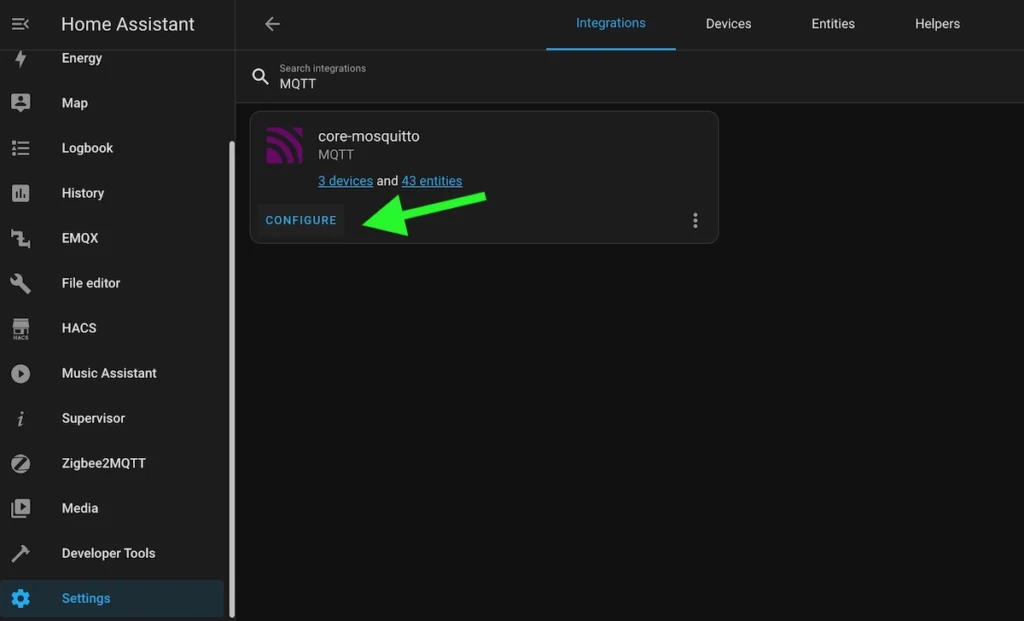Viewport: 1024px width, 621px height.
Task: Open Developer Tools in the sidebar
Action: tap(112, 553)
